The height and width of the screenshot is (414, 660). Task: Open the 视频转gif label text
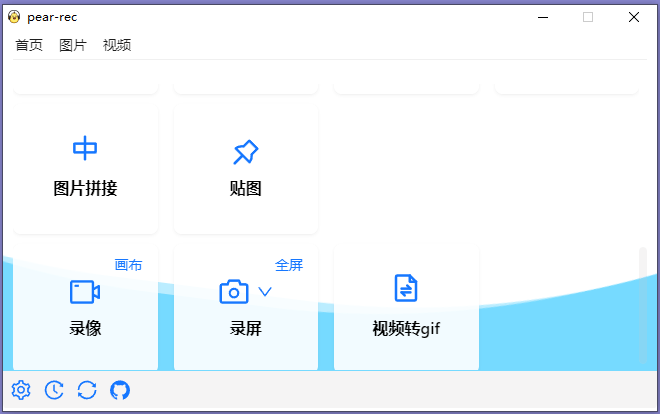(406, 329)
